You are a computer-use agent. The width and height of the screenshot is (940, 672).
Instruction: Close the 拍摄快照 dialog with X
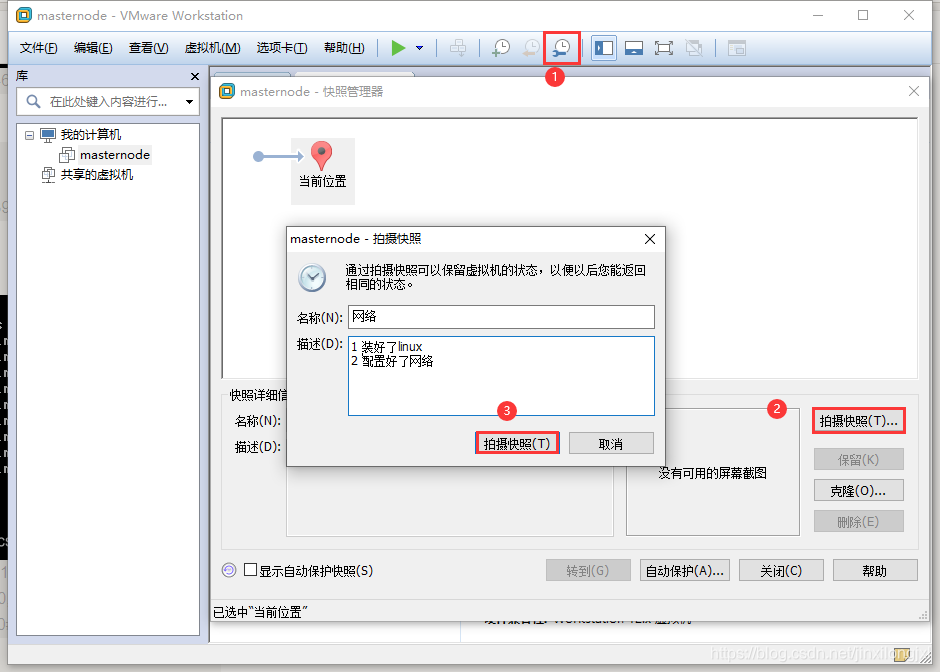pyautogui.click(x=649, y=239)
